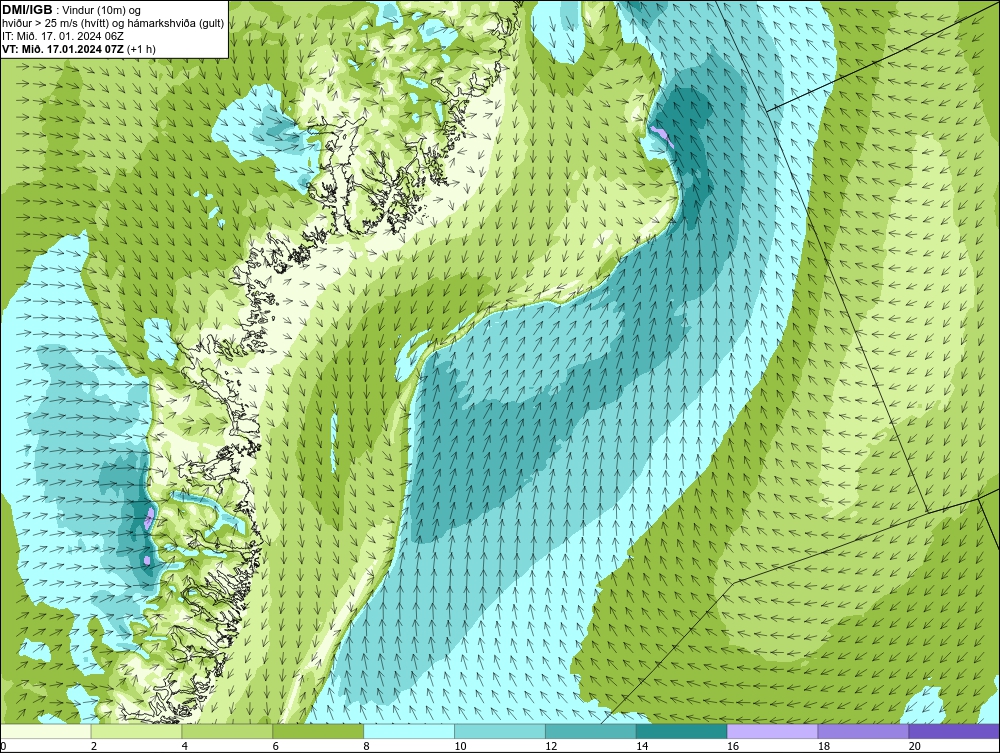Click legend label '14'

642,746
